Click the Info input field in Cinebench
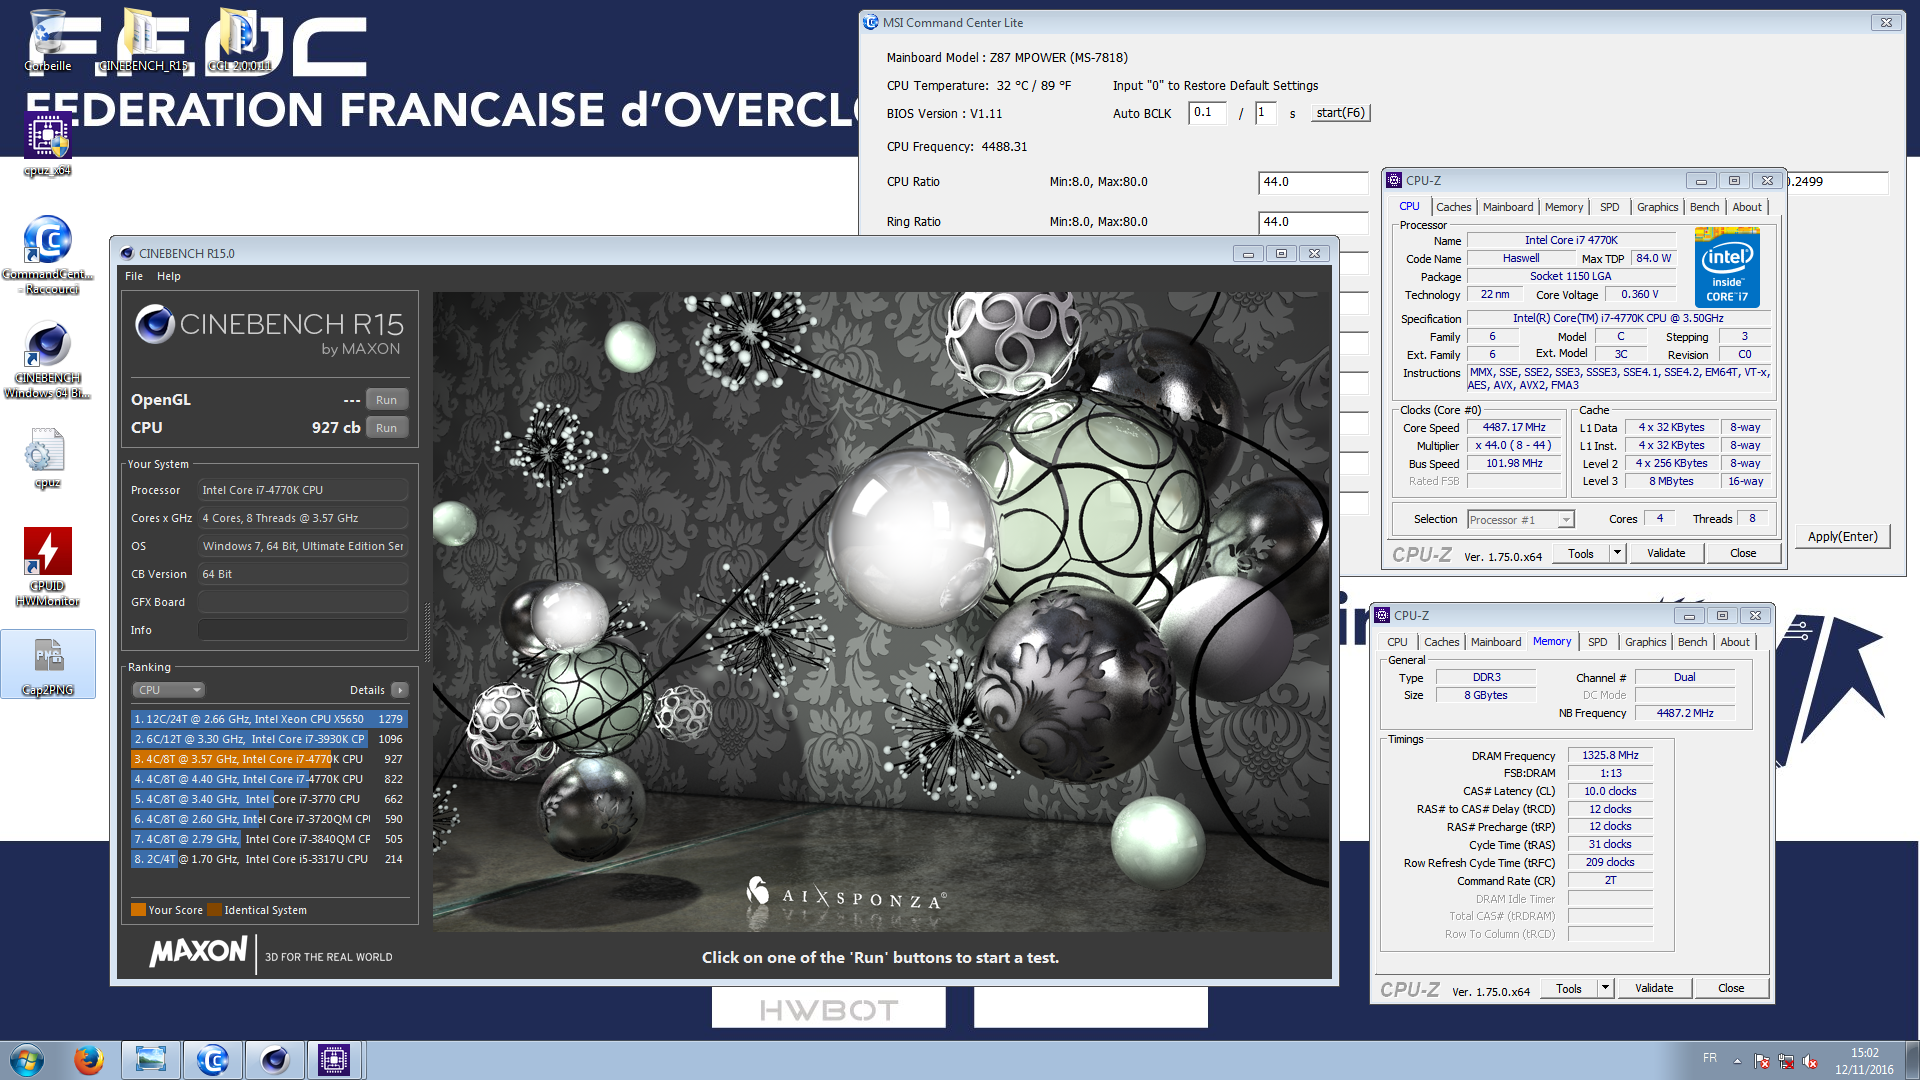 click(303, 630)
